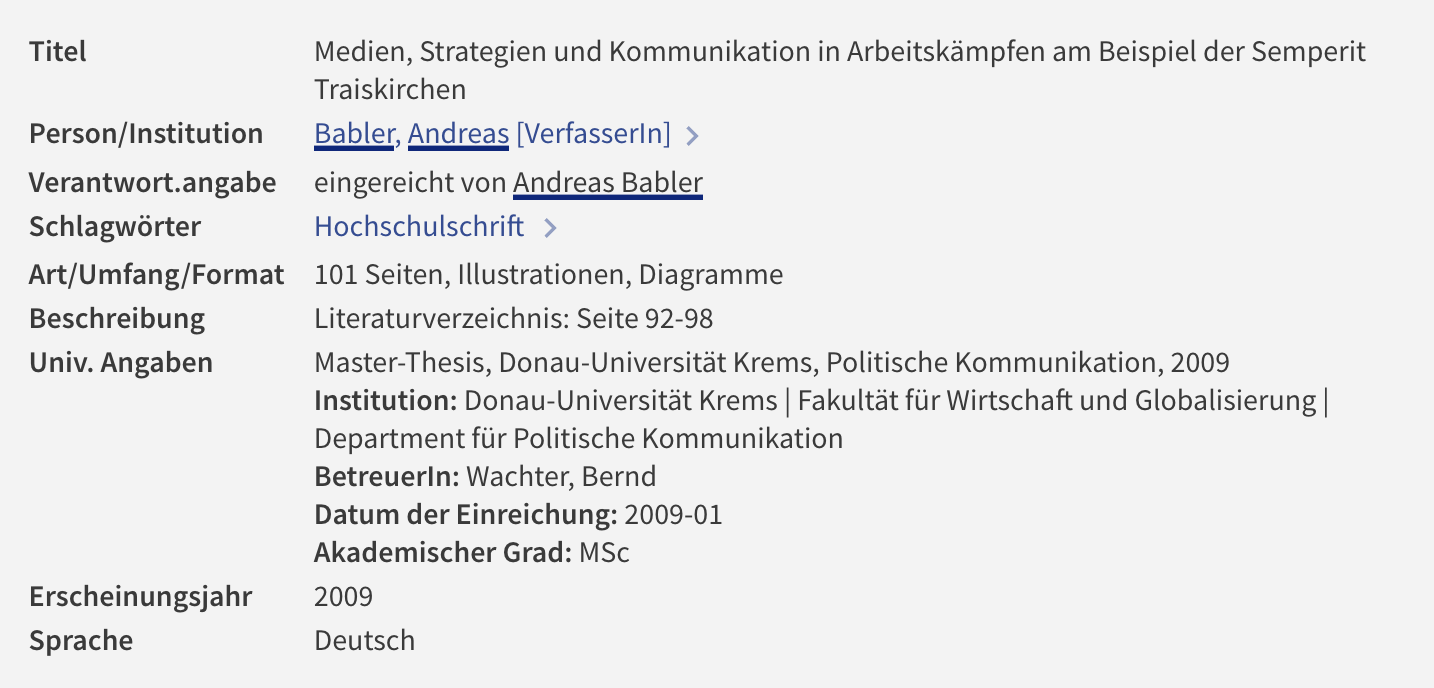Click the Titel field label
Viewport: 1434px width, 688px height.
[x=58, y=51]
